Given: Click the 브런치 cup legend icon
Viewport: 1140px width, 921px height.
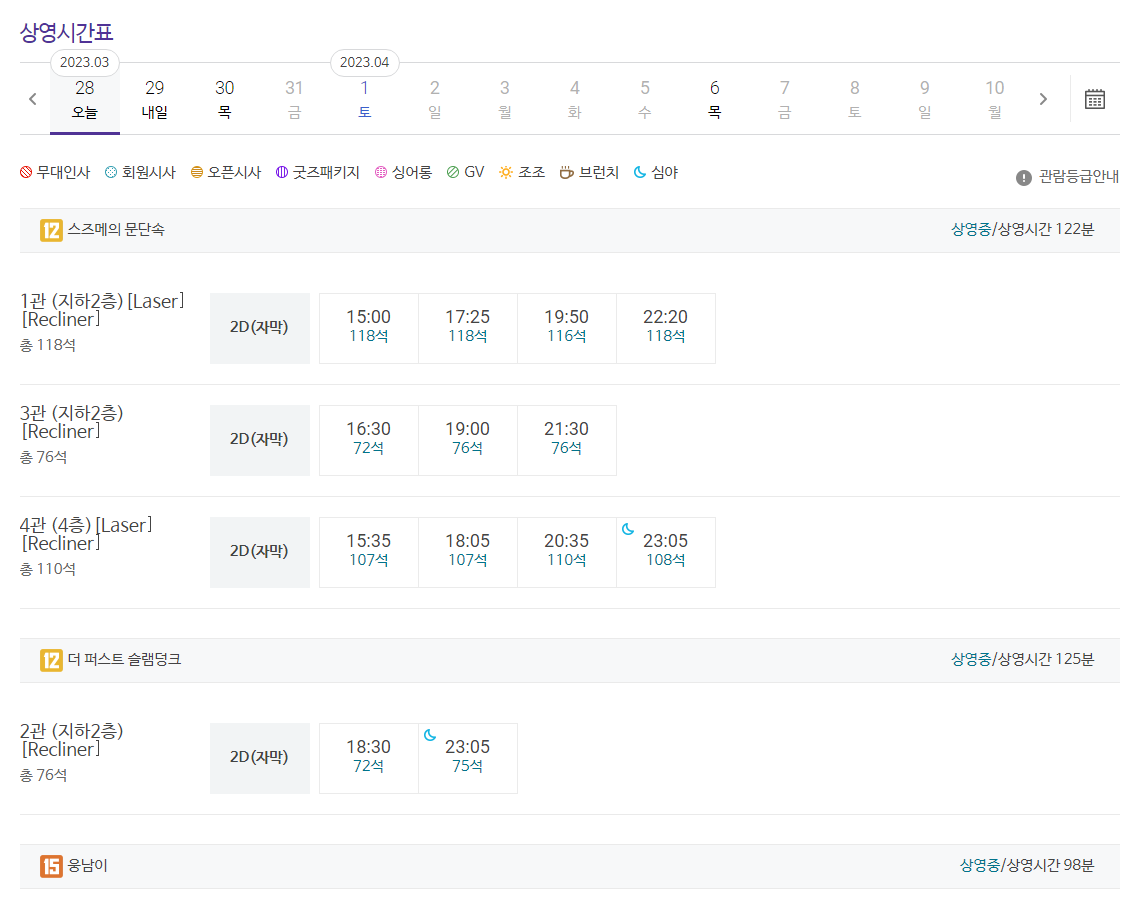Looking at the screenshot, I should [567, 172].
